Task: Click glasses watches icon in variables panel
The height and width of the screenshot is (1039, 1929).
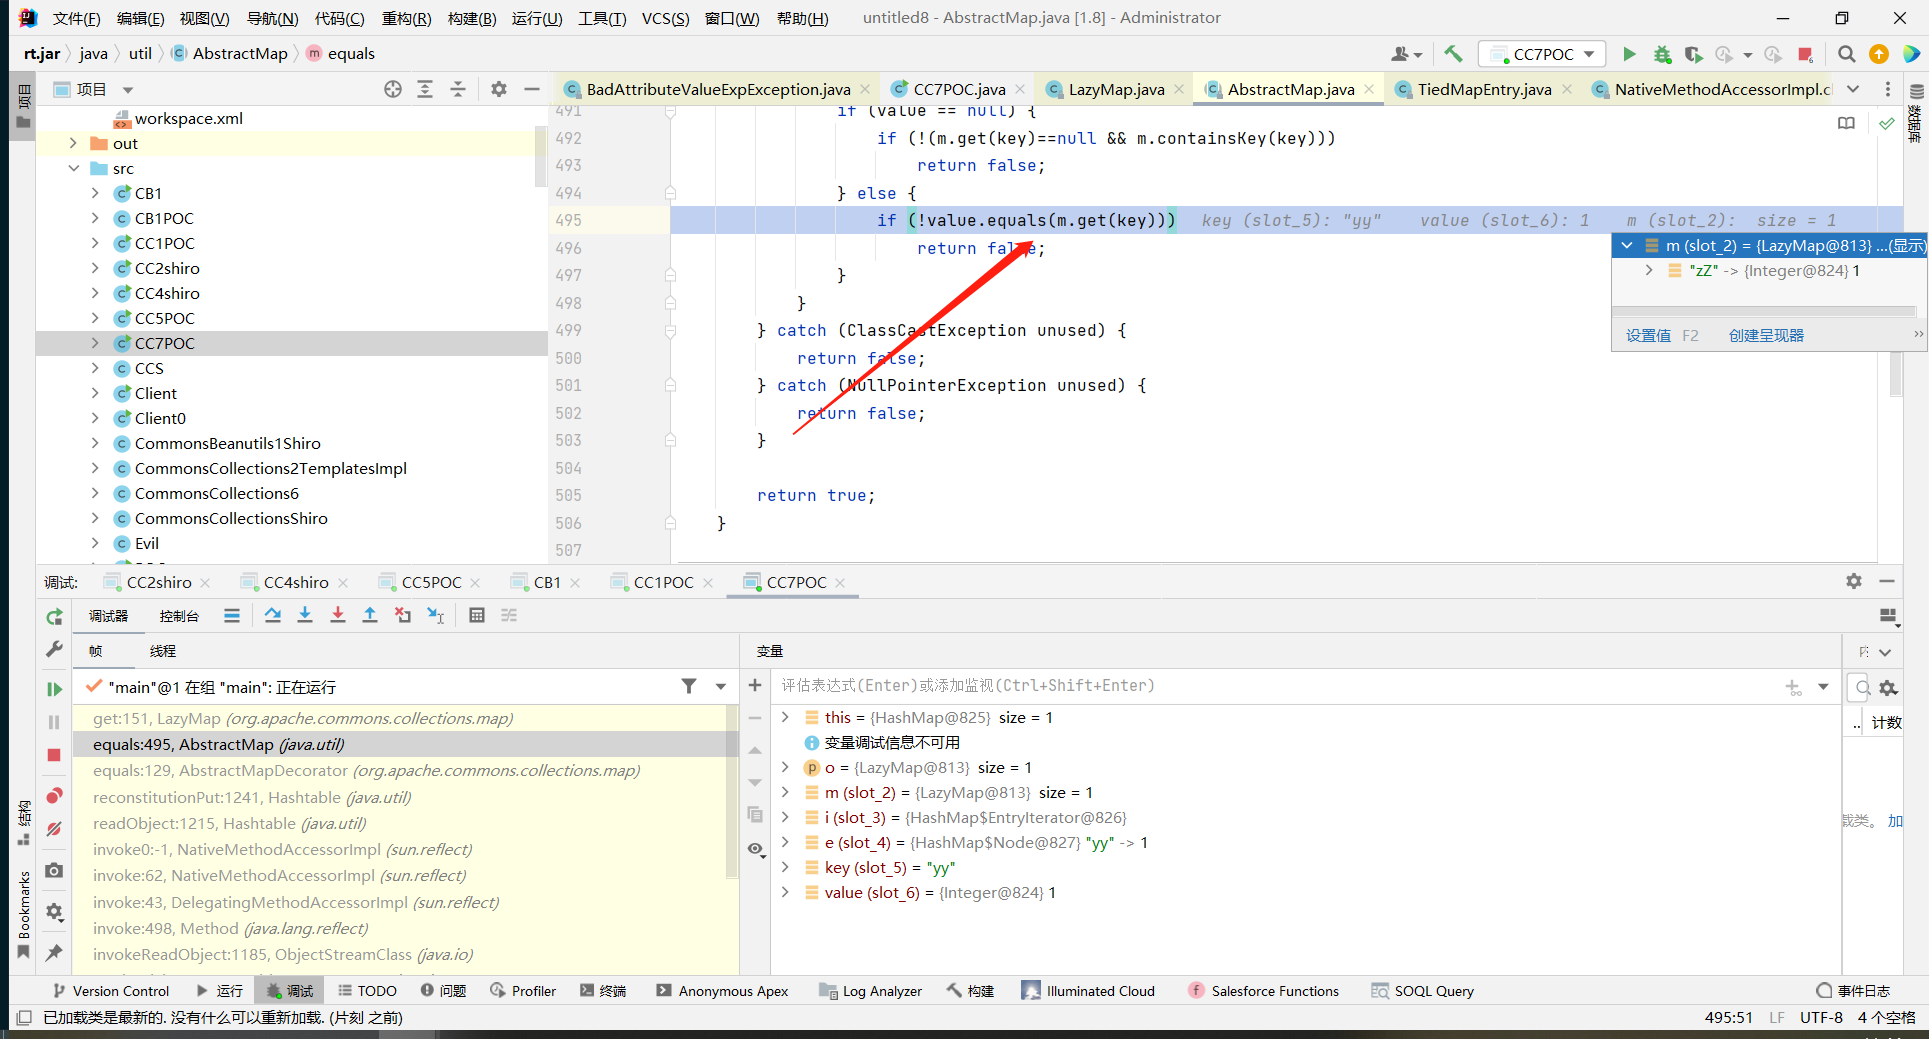Action: [x=756, y=849]
